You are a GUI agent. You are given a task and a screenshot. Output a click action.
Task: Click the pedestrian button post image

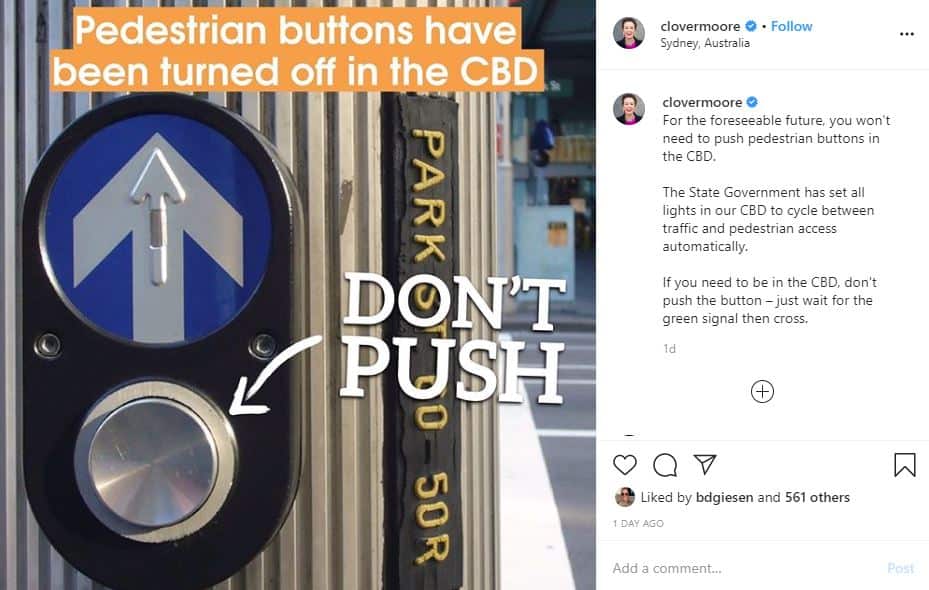pos(298,295)
